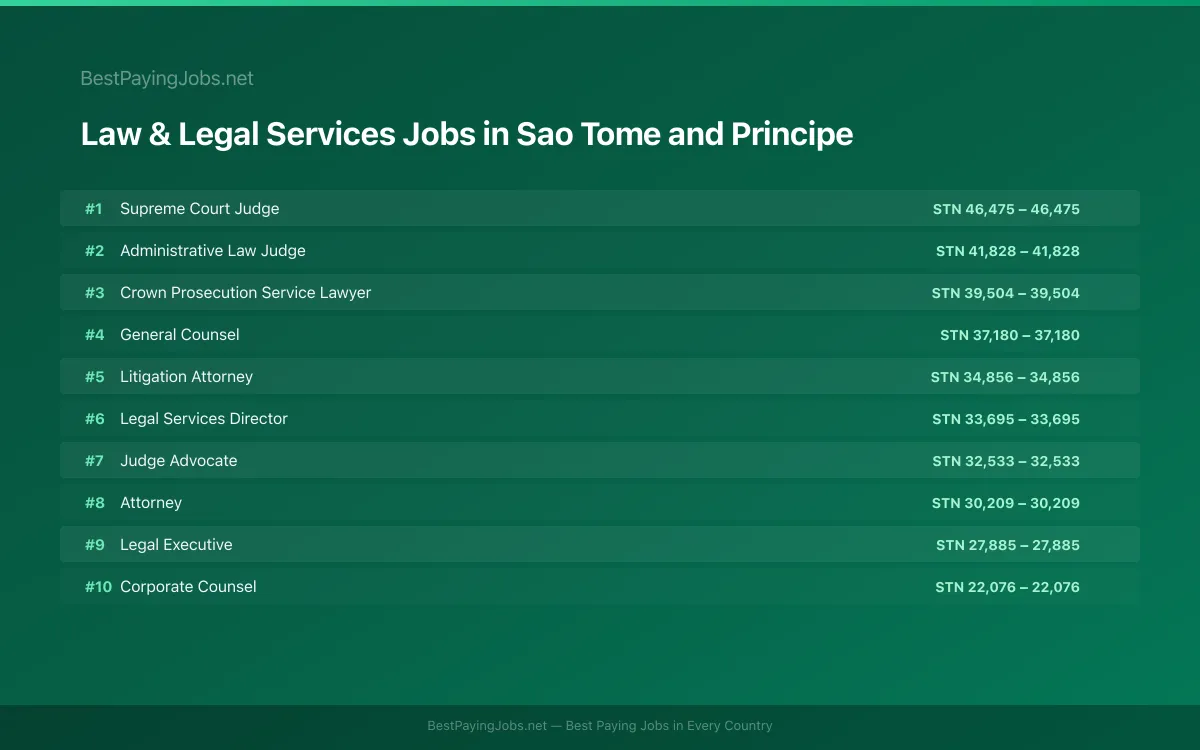Viewport: 1200px width, 750px height.
Task: Click the #3 rank number
Action: [94, 293]
